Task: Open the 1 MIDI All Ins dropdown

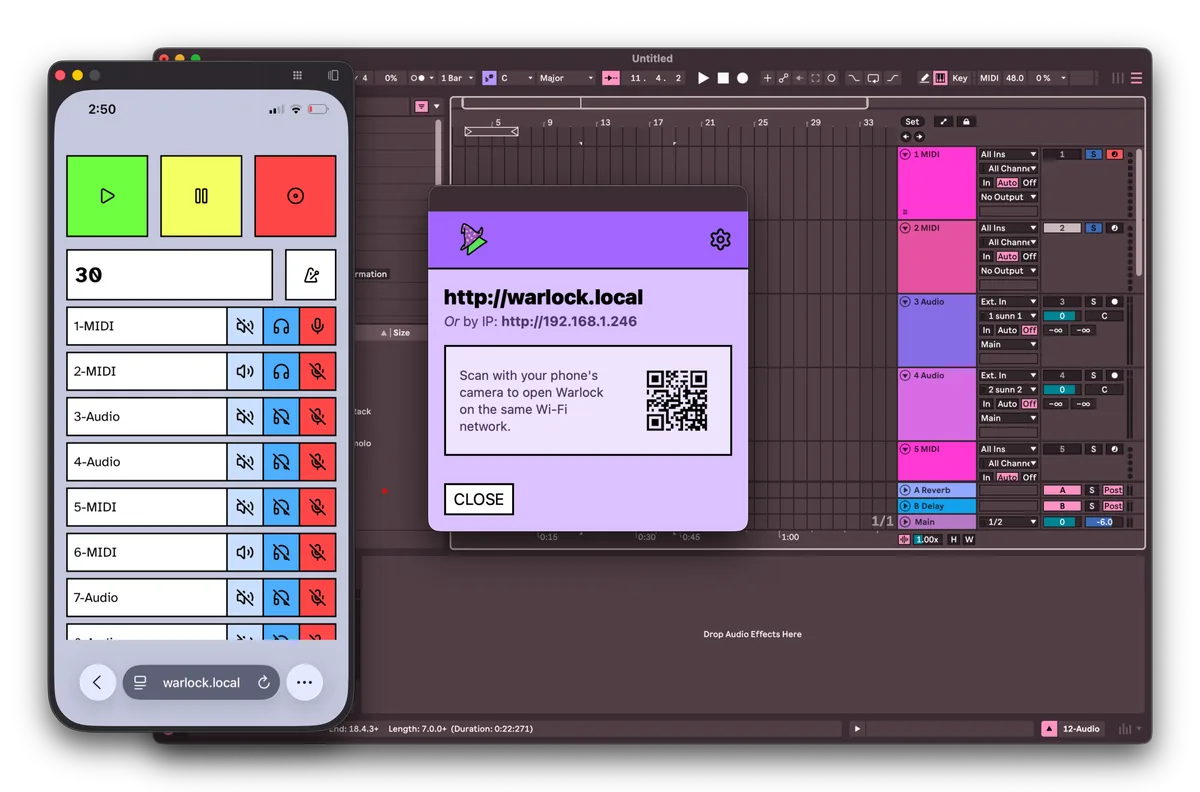Action: tap(1008, 155)
